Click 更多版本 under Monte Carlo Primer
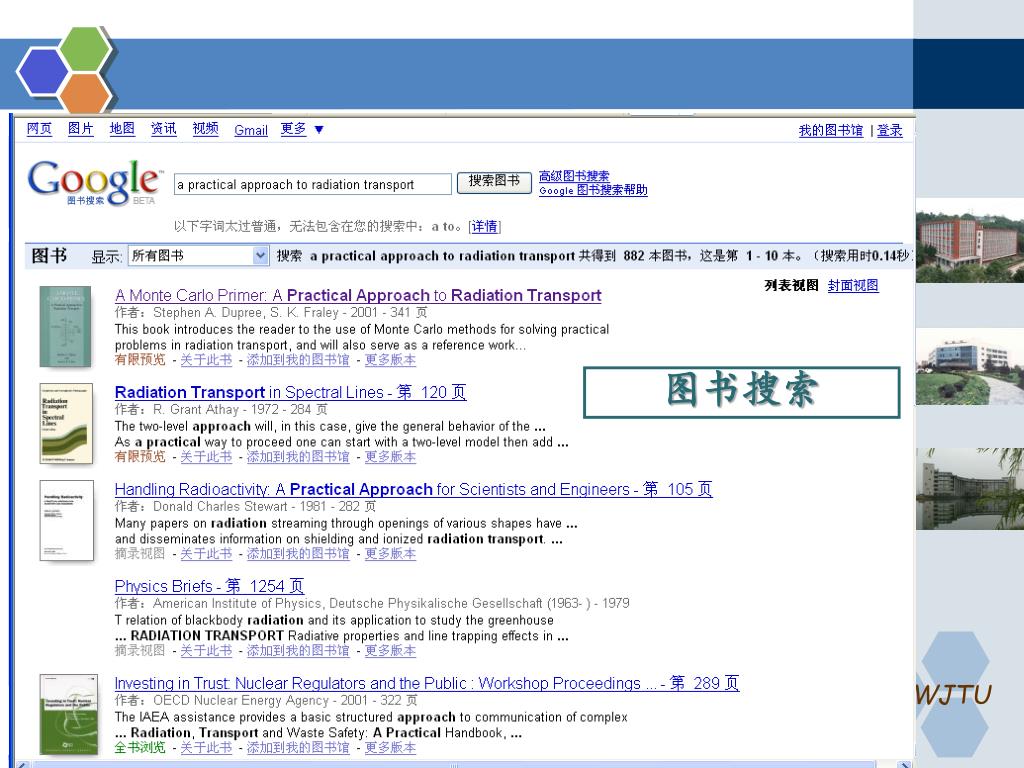The height and width of the screenshot is (768, 1024). click(x=390, y=359)
